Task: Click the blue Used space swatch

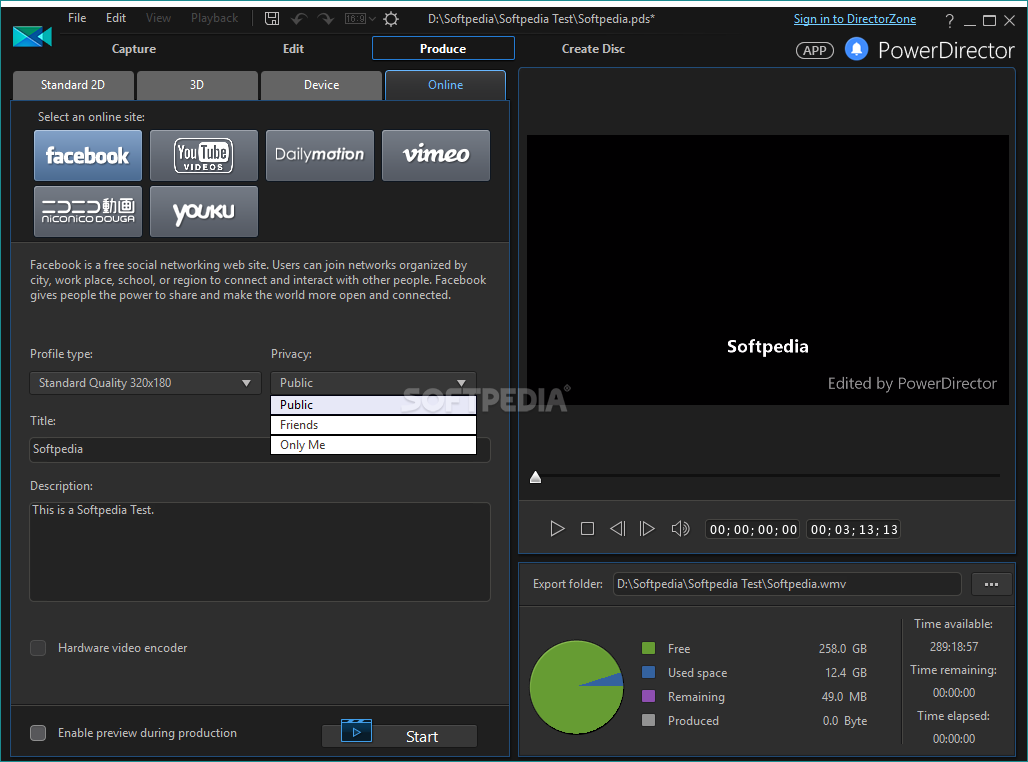Action: 648,672
